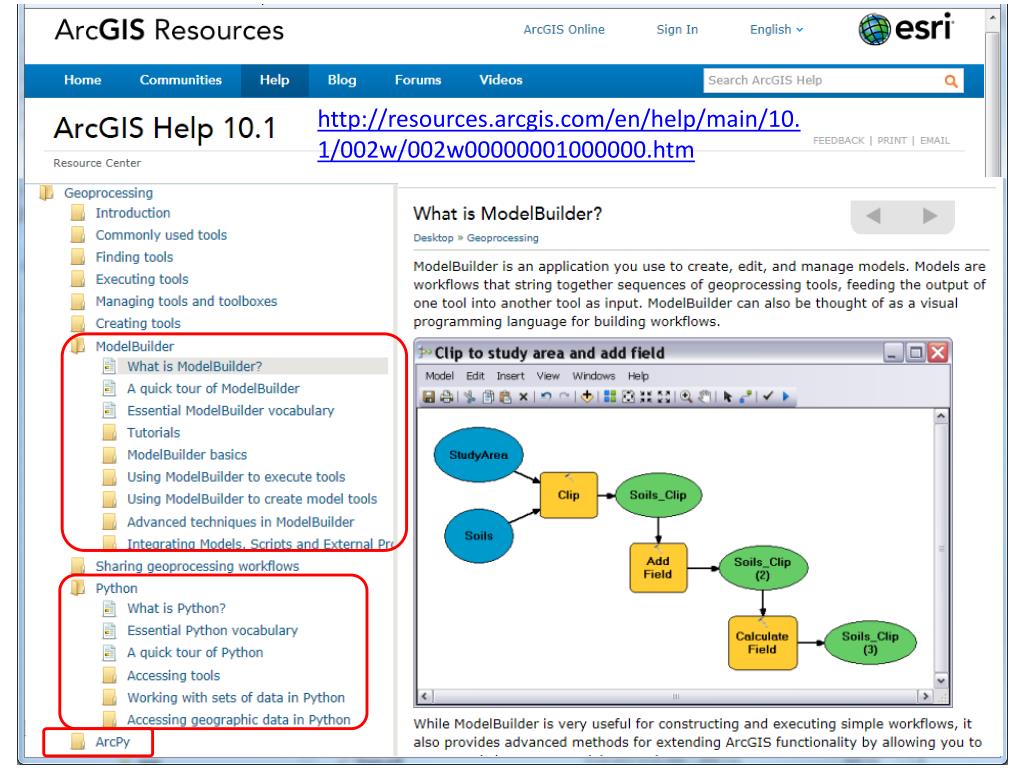Open the resources.arcgis.com help URL
Image resolution: width=1024 pixels, height=768 pixels.
click(x=558, y=135)
